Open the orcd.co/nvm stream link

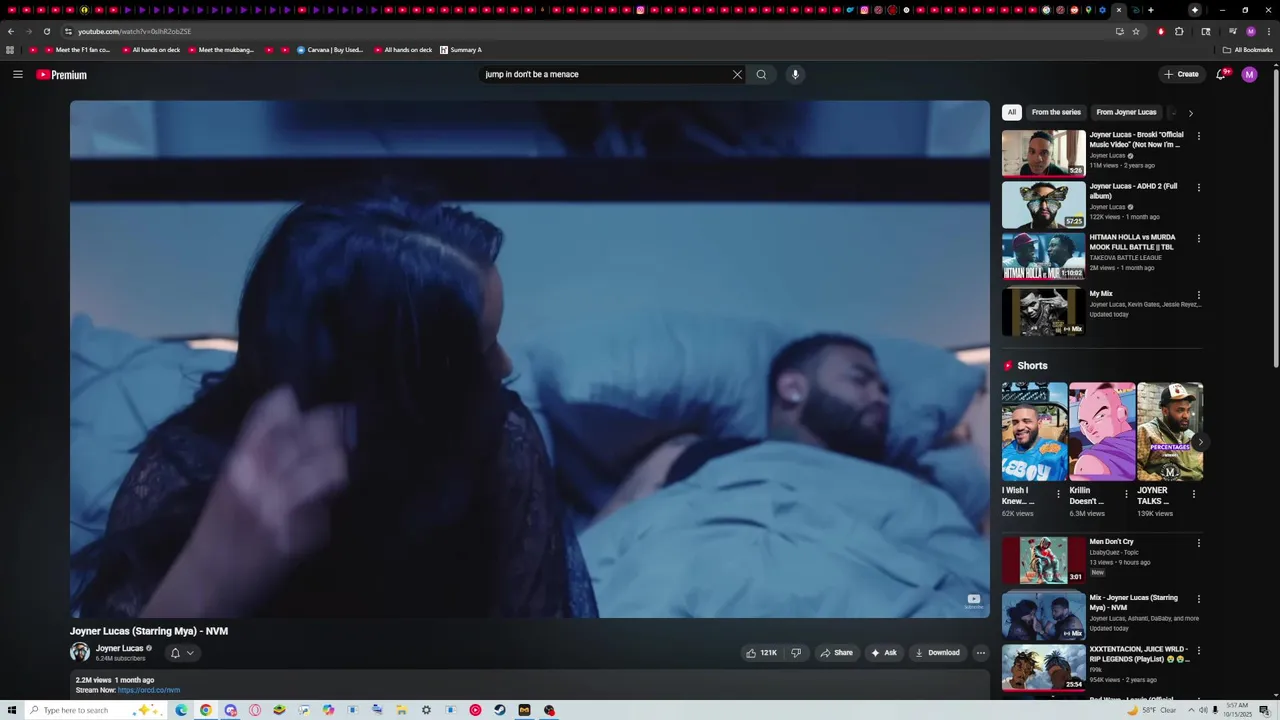click(149, 690)
